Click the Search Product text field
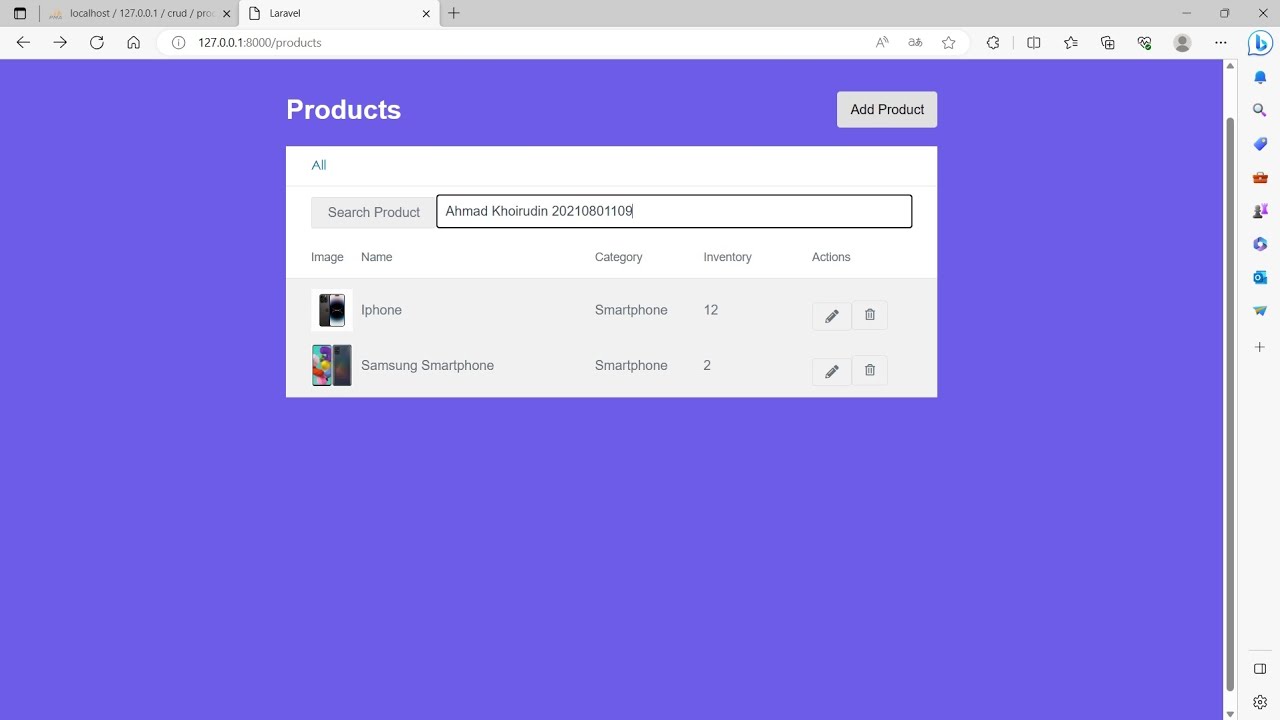Image resolution: width=1280 pixels, height=720 pixels. click(674, 212)
